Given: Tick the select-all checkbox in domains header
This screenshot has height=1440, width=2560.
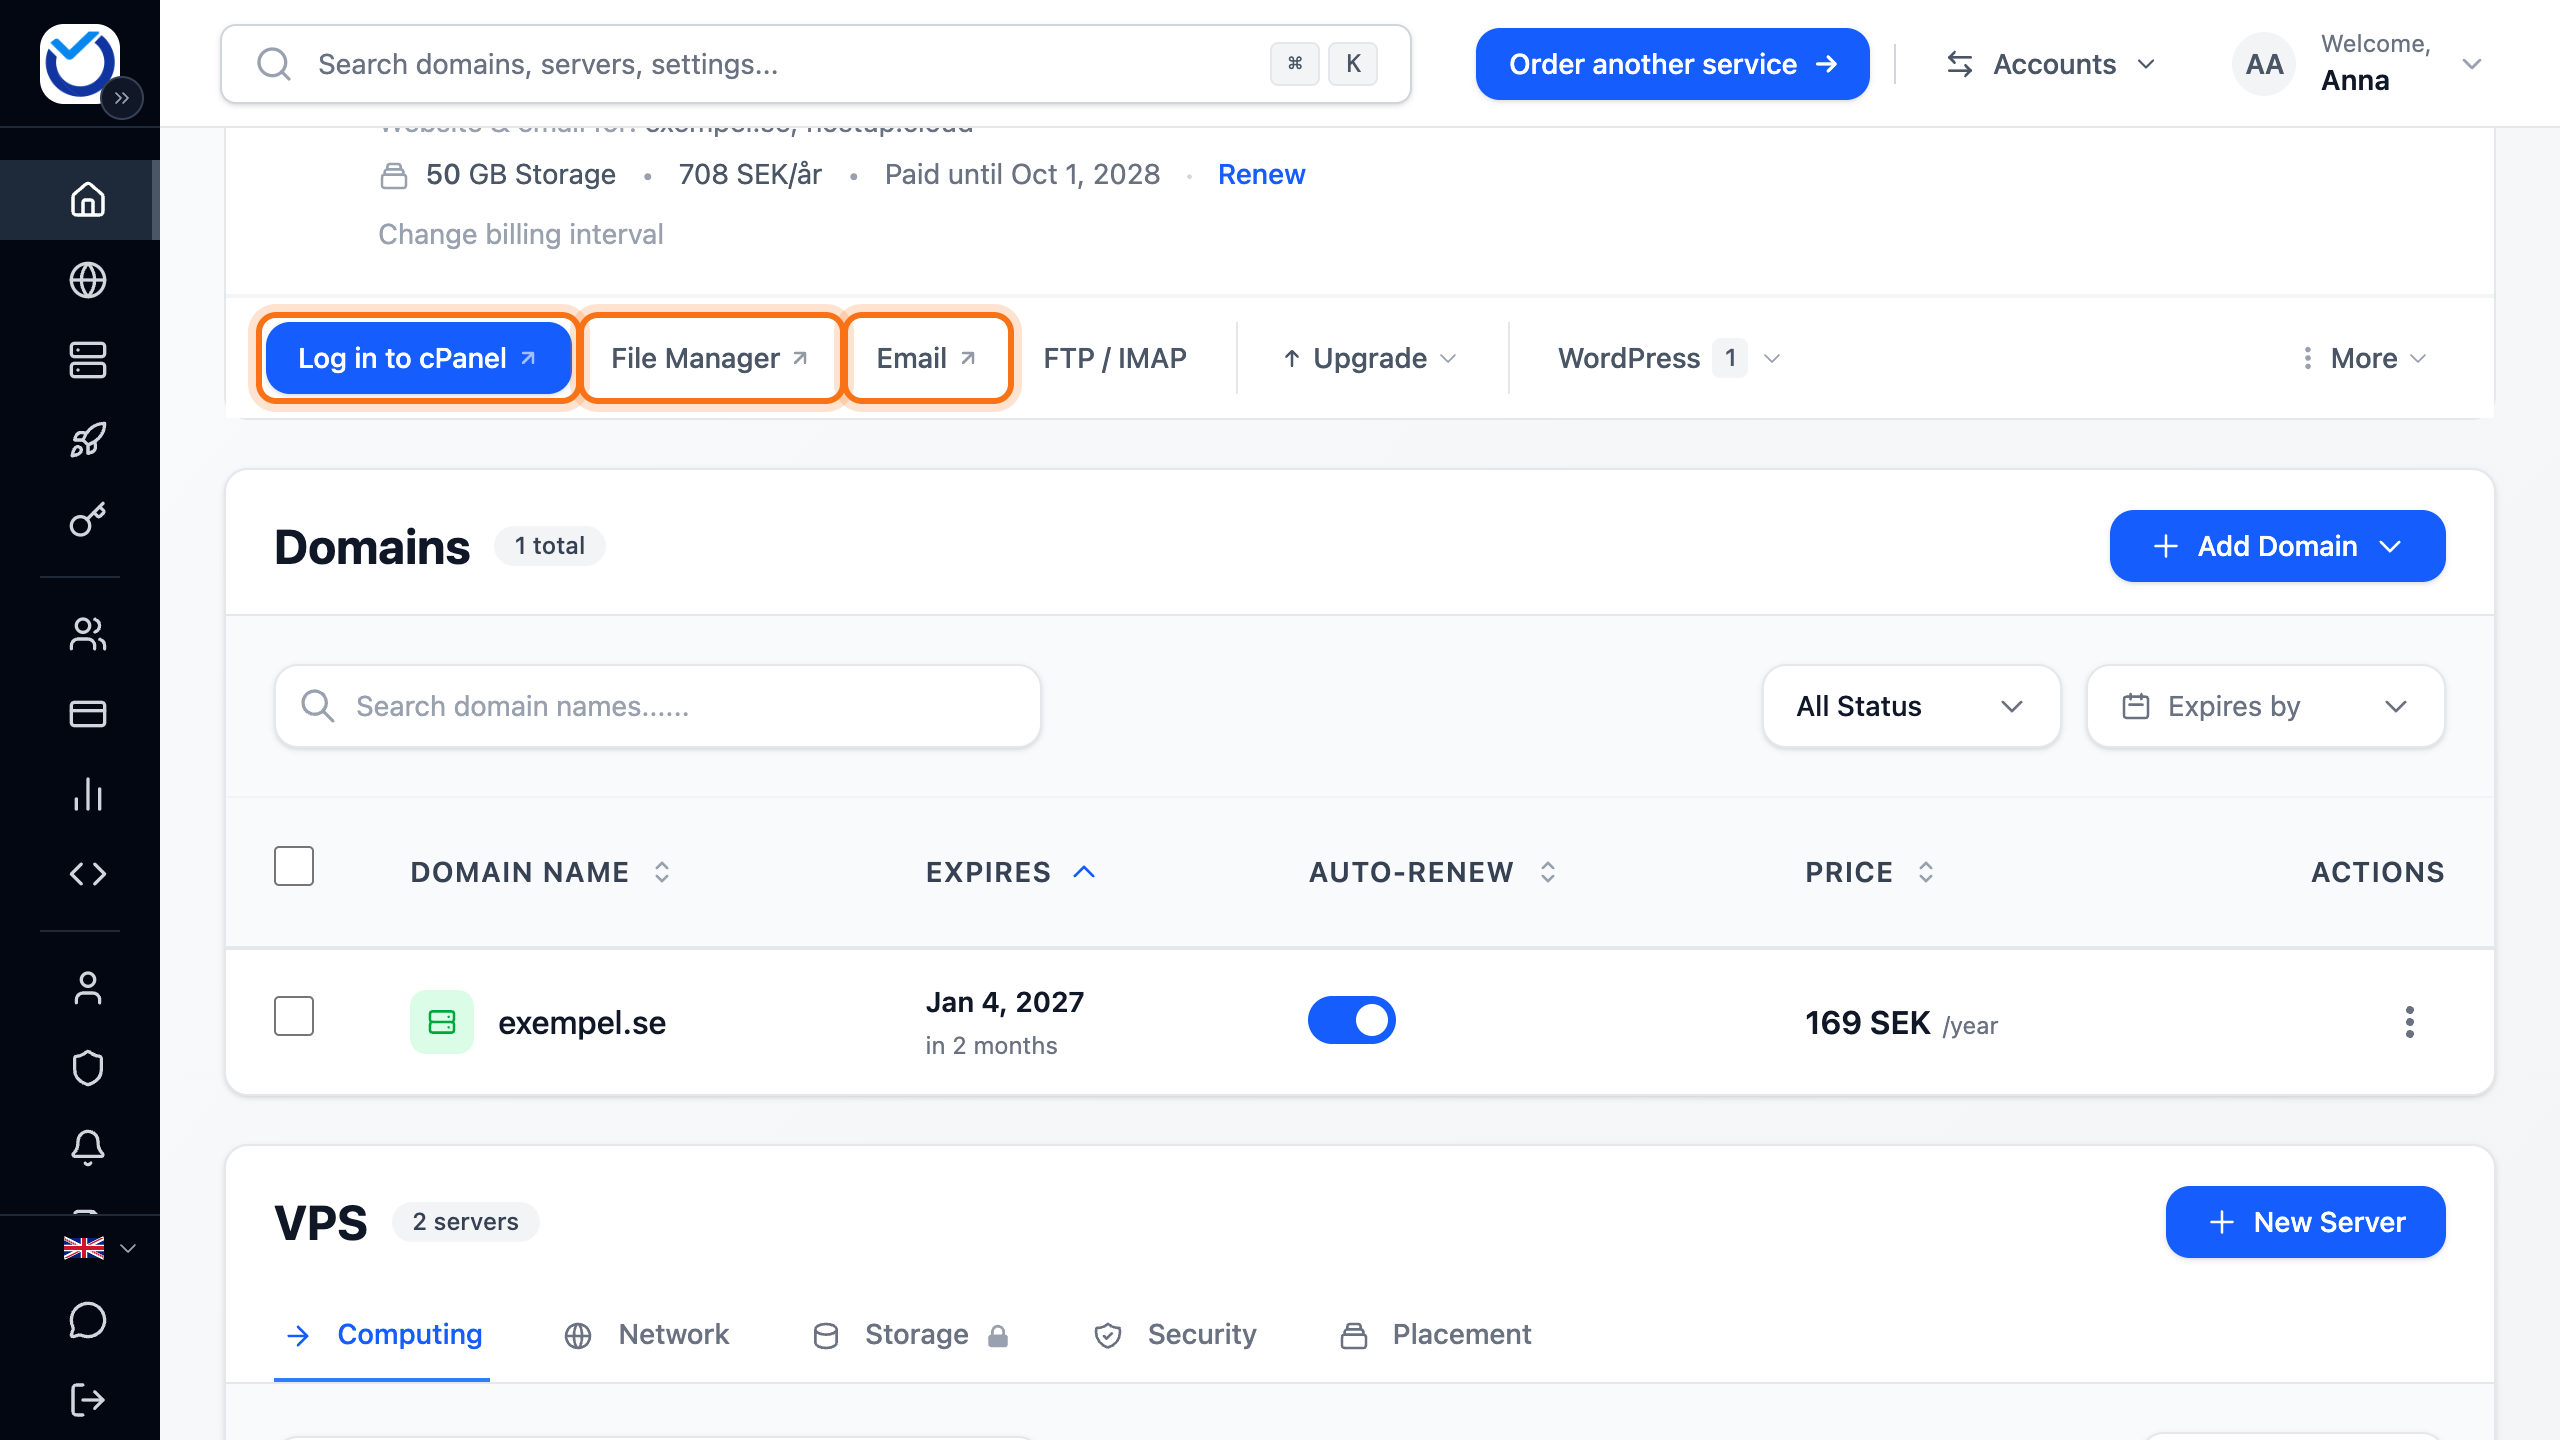Looking at the screenshot, I should click(294, 866).
